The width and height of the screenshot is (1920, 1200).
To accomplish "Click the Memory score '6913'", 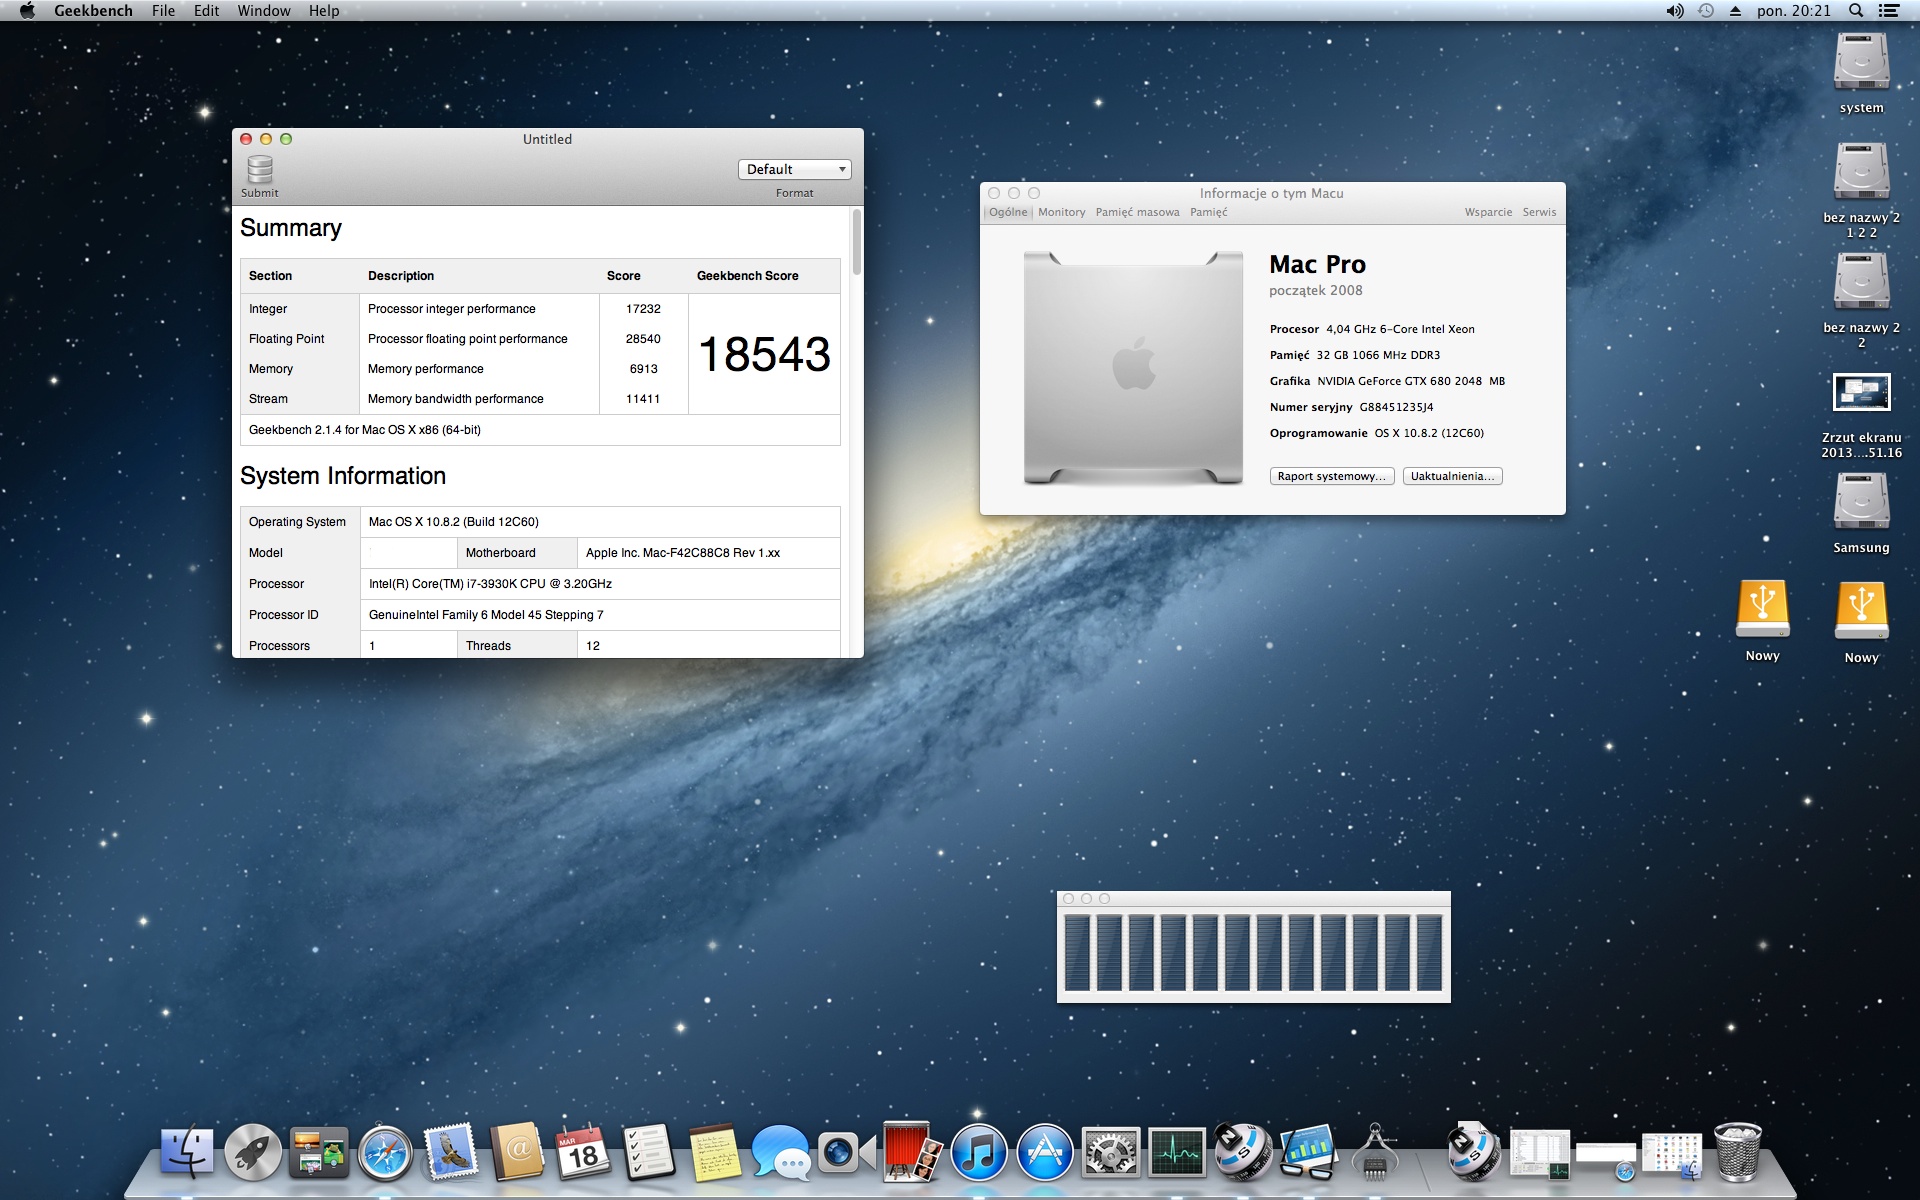I will [x=644, y=369].
